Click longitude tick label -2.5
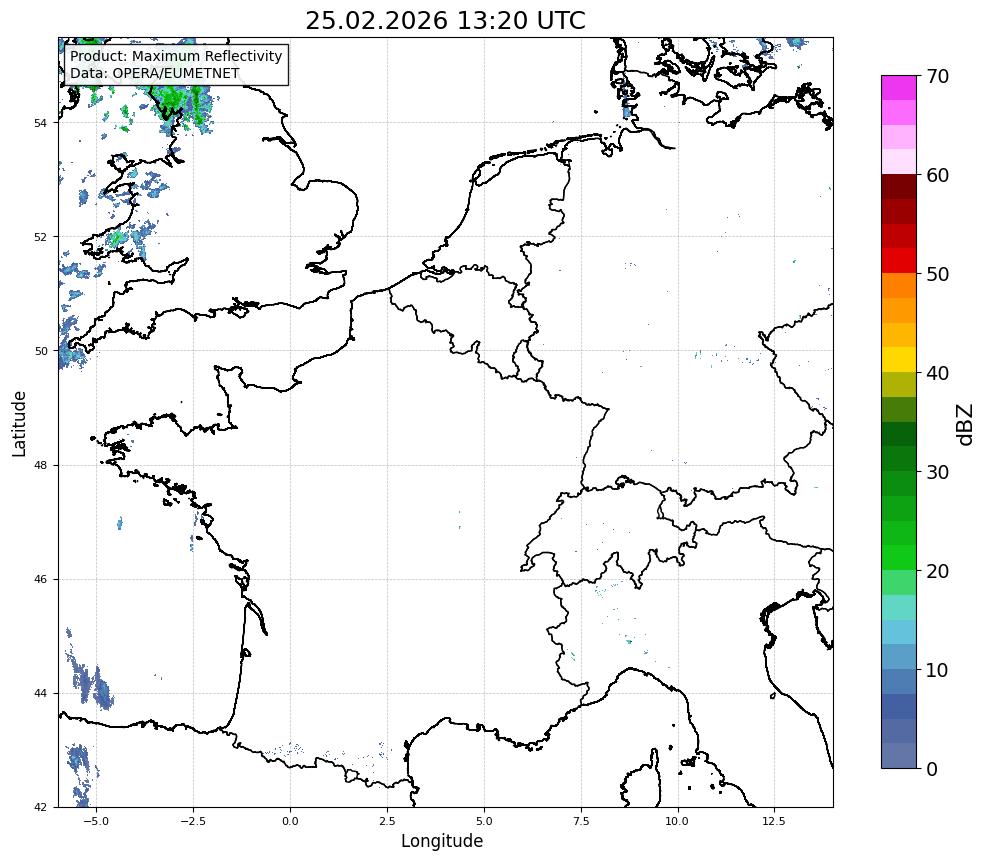Viewport: 985px width, 860px height. tap(192, 821)
